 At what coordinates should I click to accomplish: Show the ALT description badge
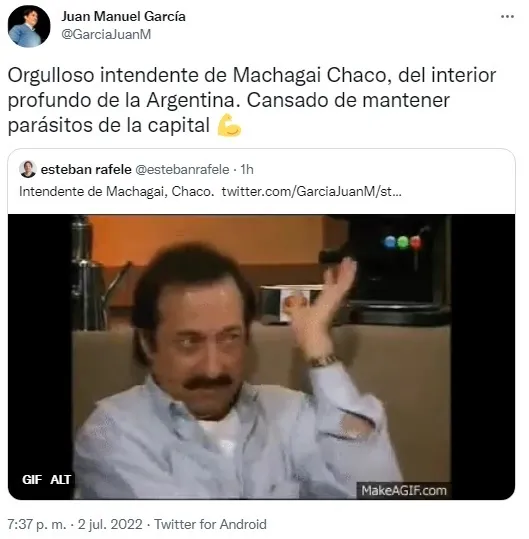tap(60, 479)
